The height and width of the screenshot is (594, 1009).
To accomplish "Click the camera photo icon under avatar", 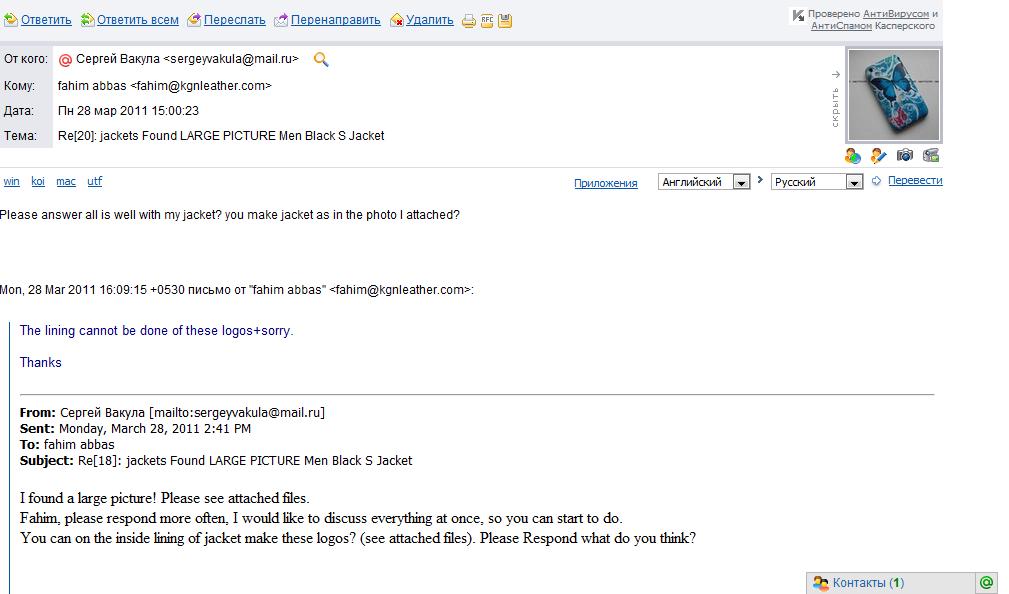I will coord(904,155).
